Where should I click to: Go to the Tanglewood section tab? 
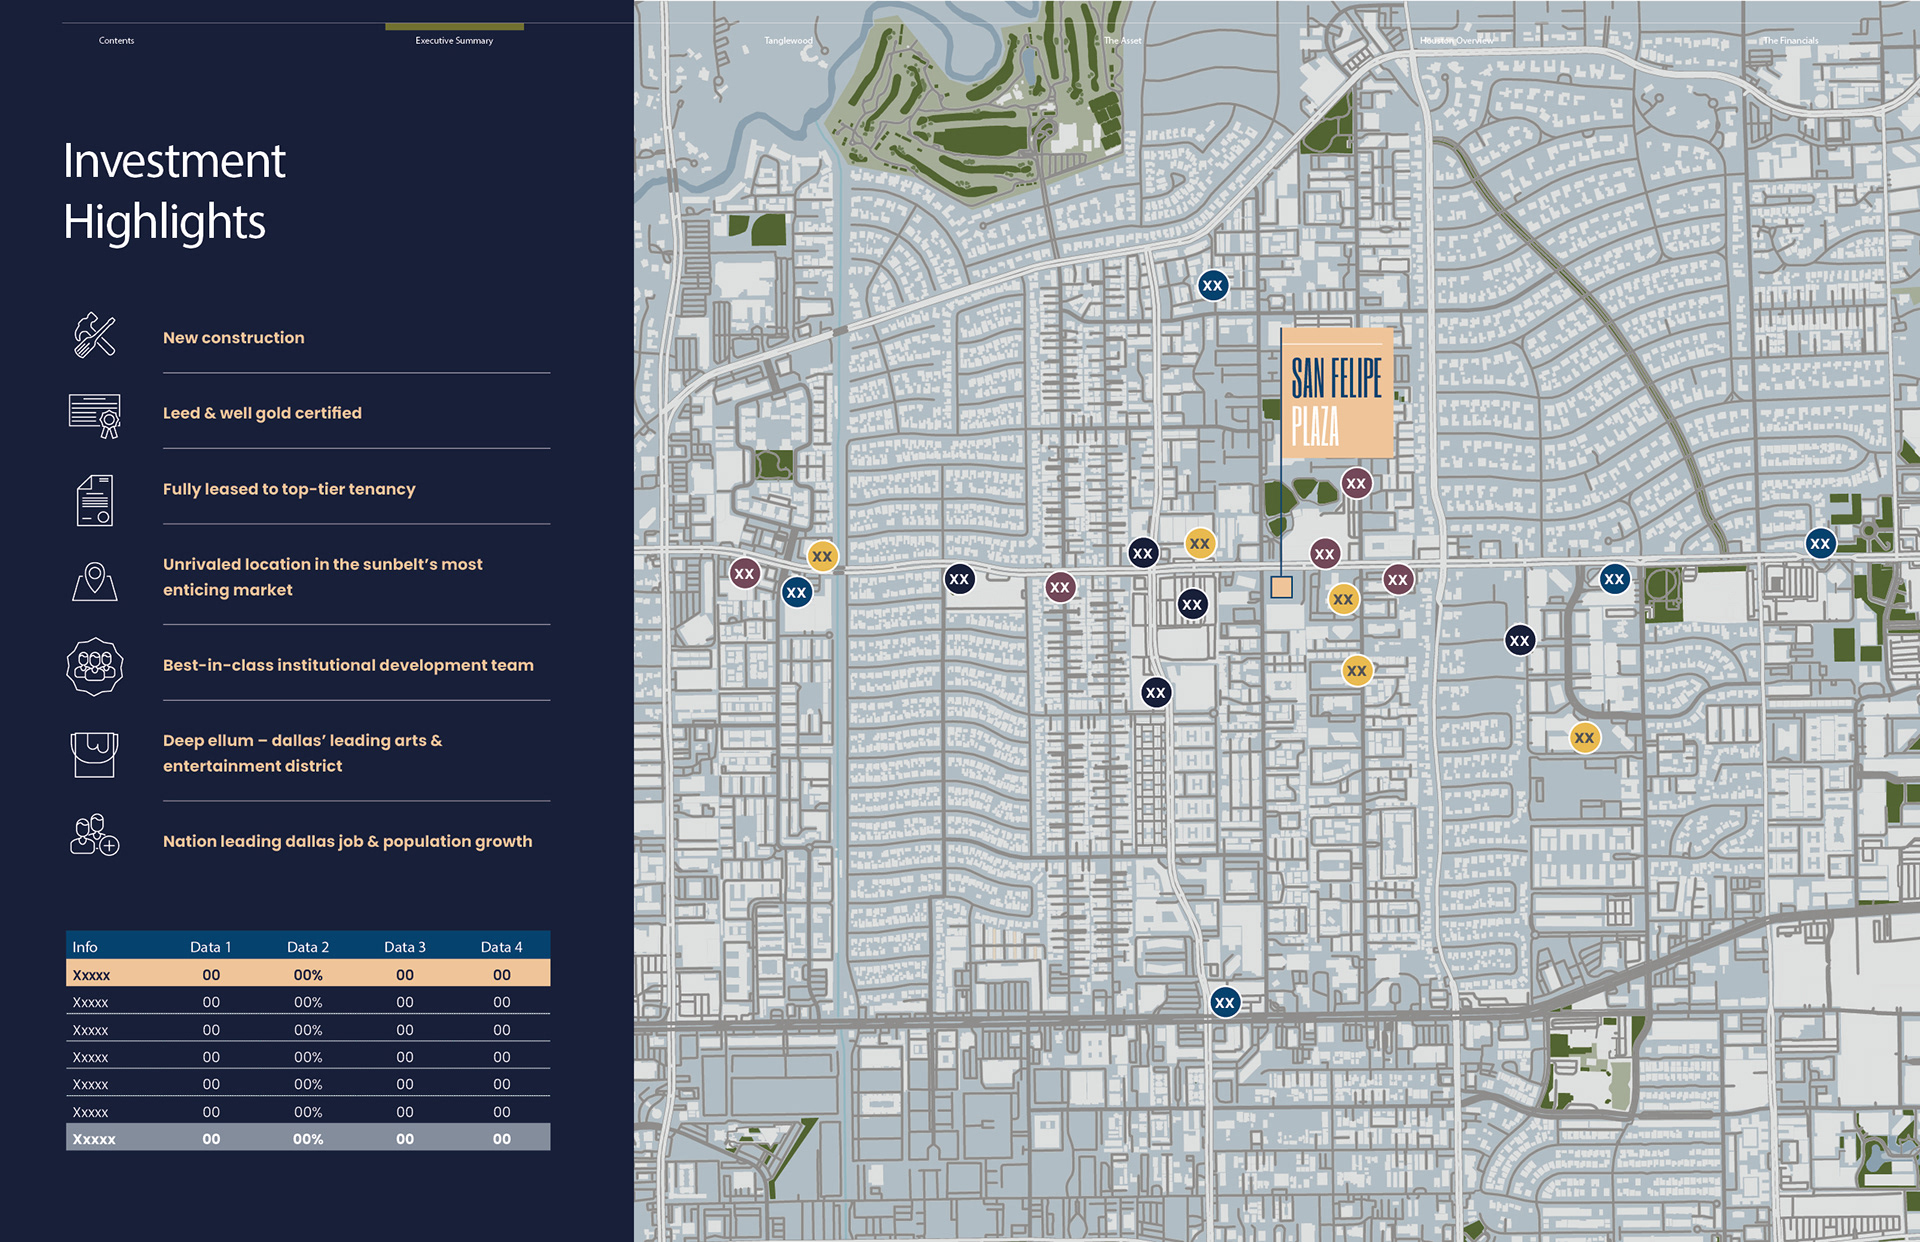[788, 41]
